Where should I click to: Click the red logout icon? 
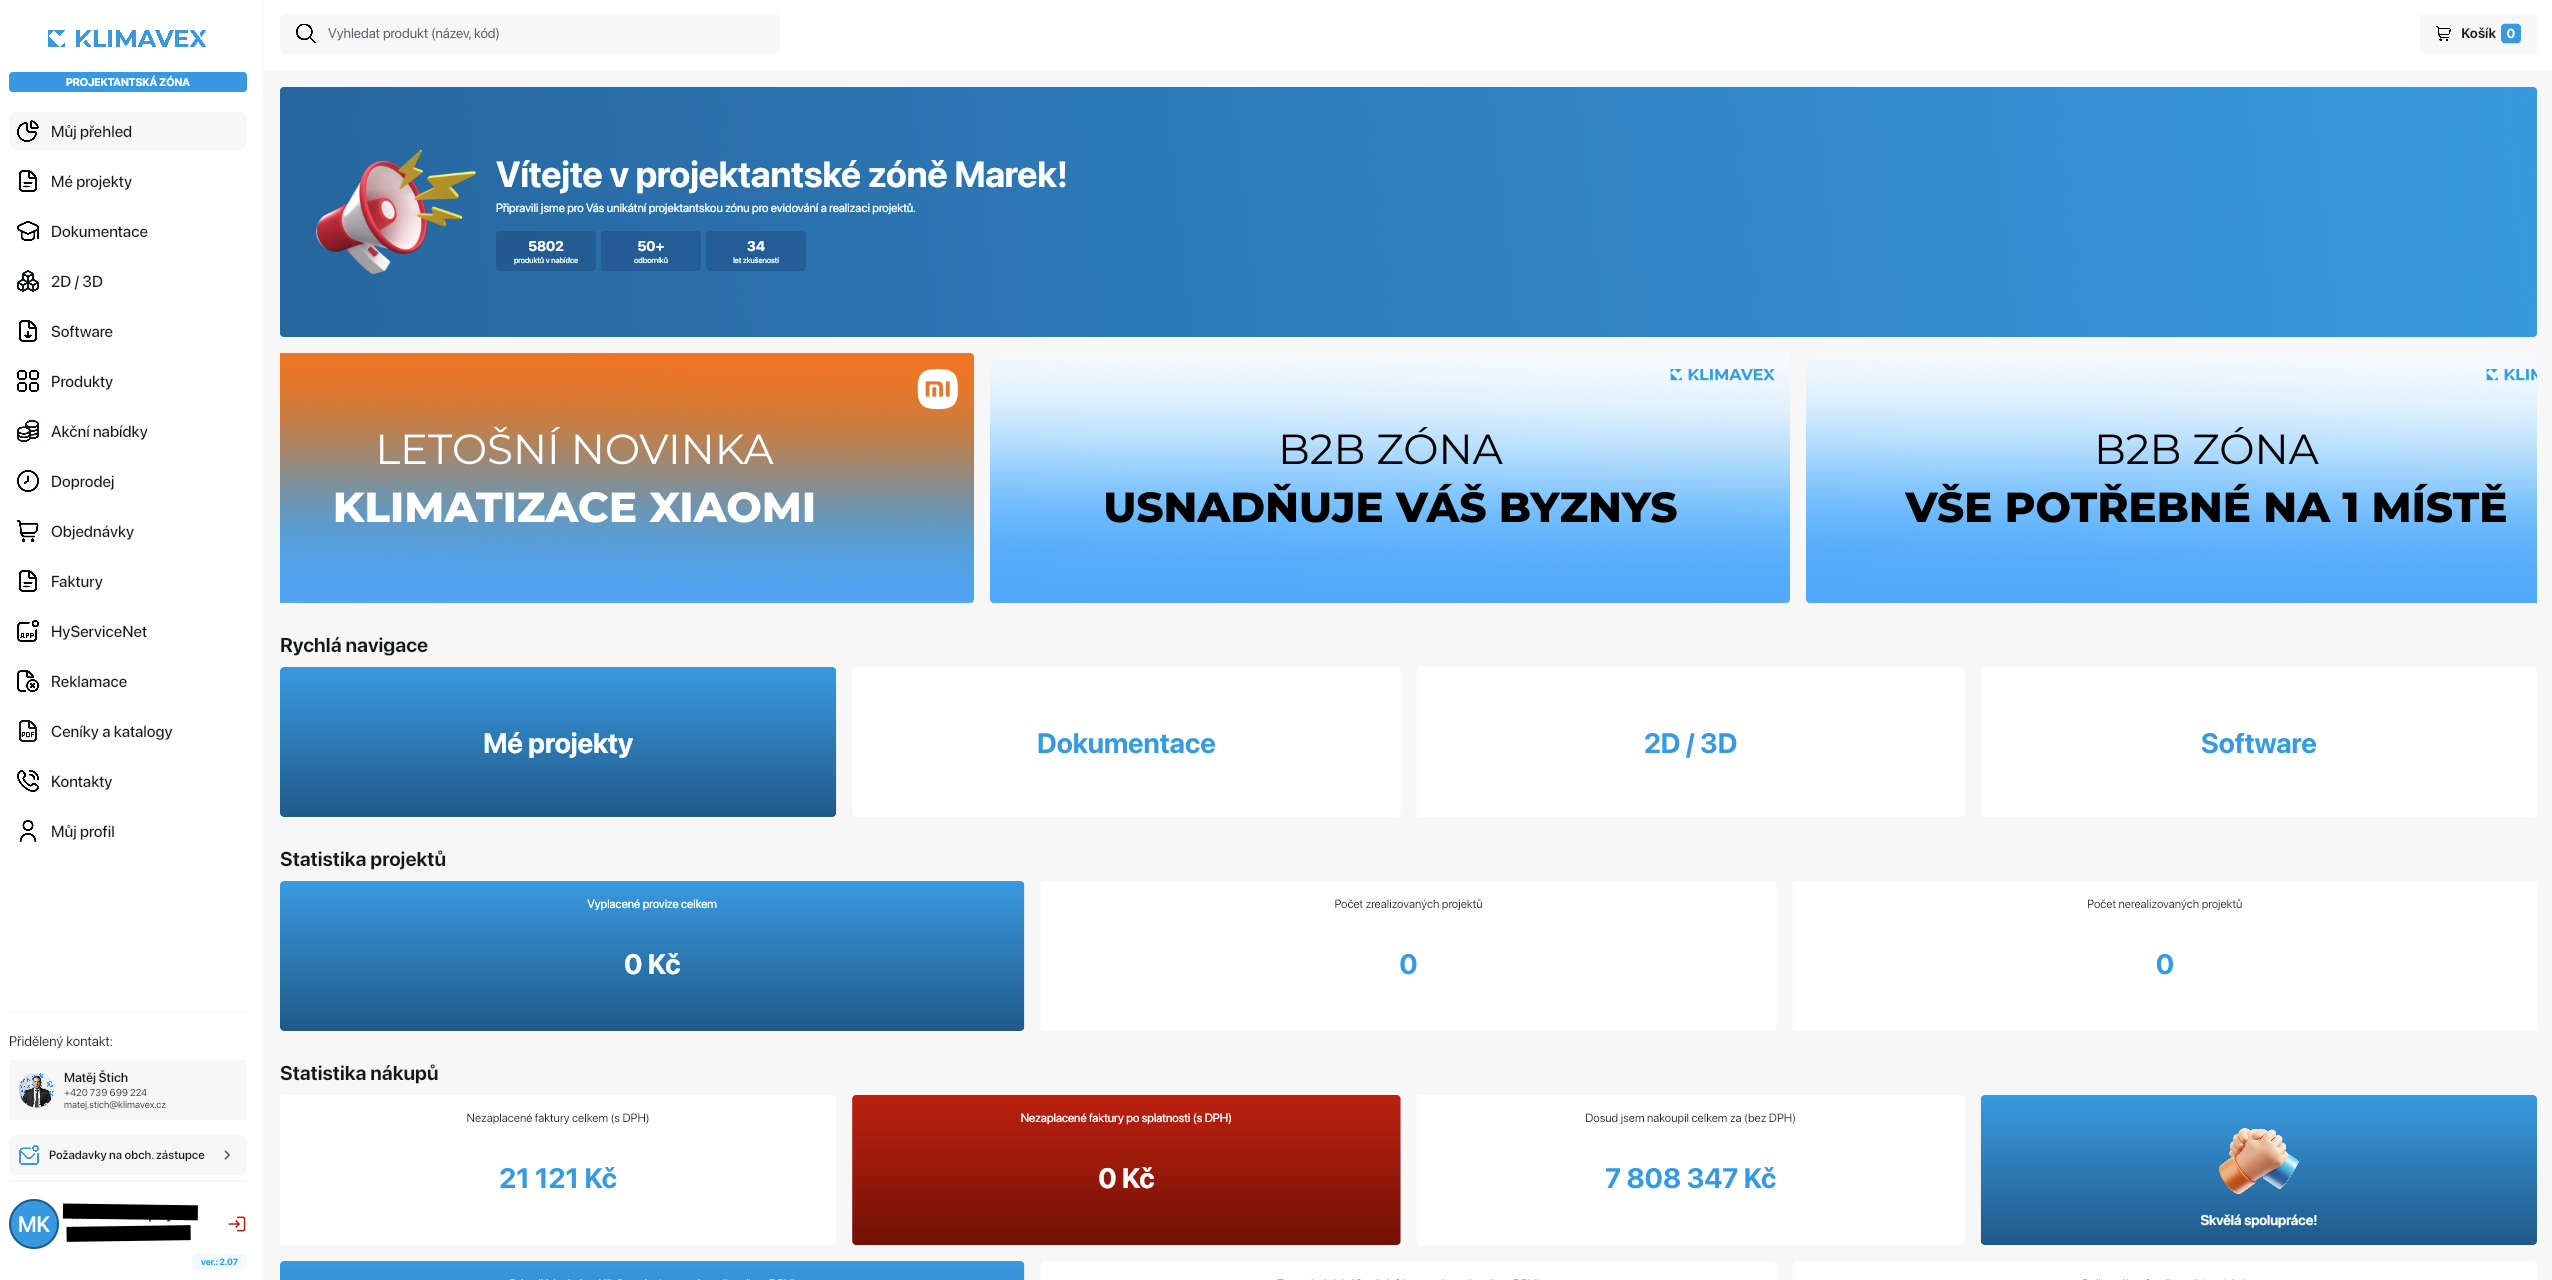click(237, 1224)
